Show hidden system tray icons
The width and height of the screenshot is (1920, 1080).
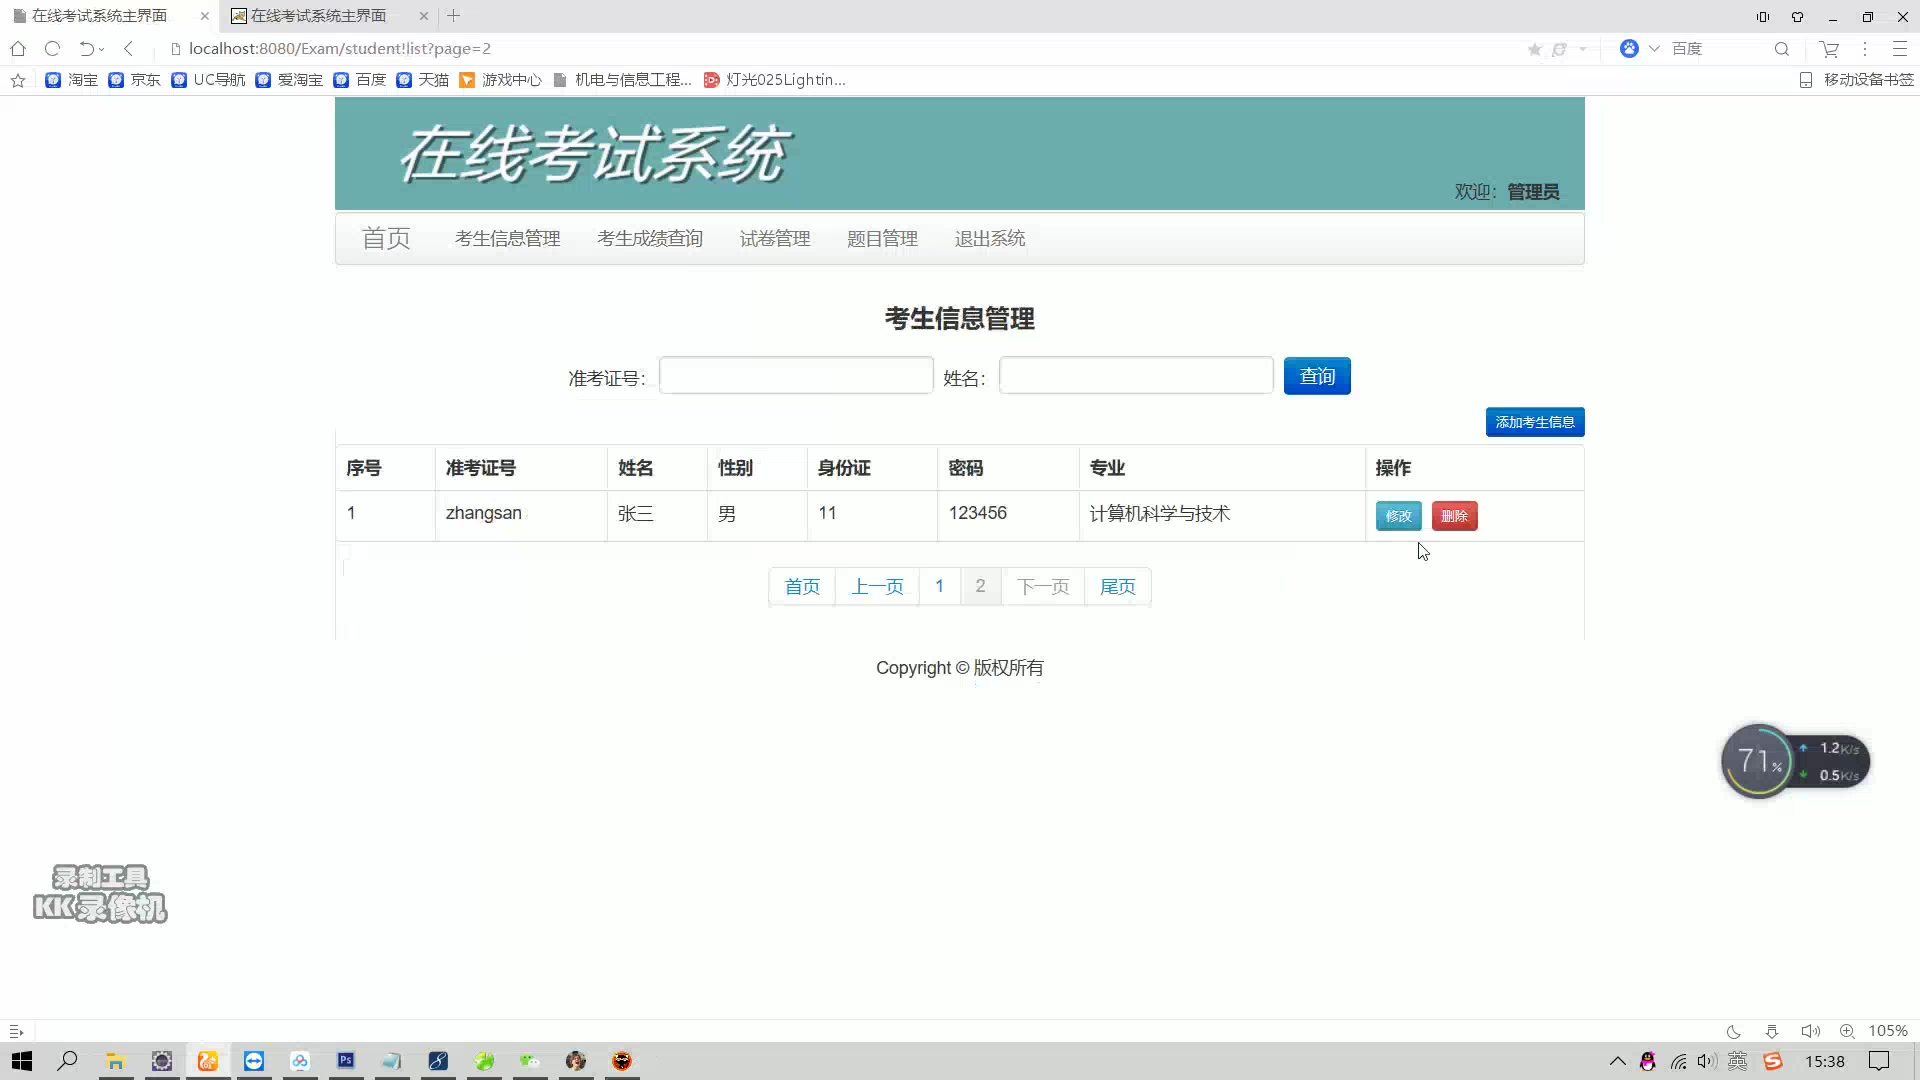tap(1617, 1061)
